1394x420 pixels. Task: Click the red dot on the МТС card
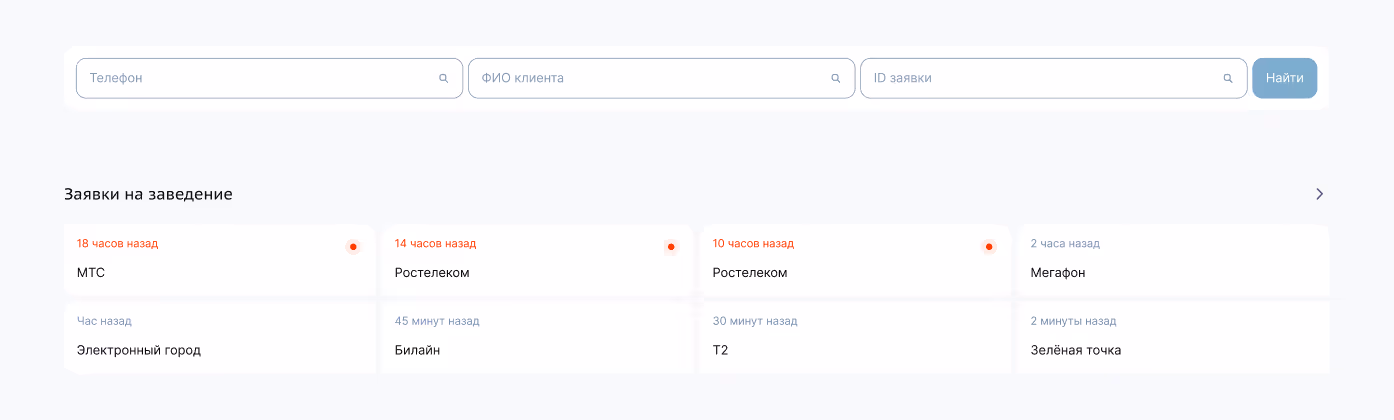pos(353,247)
